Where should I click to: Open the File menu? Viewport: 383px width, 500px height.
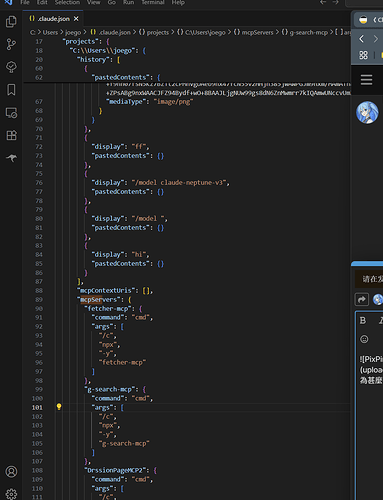(x=25, y=2)
